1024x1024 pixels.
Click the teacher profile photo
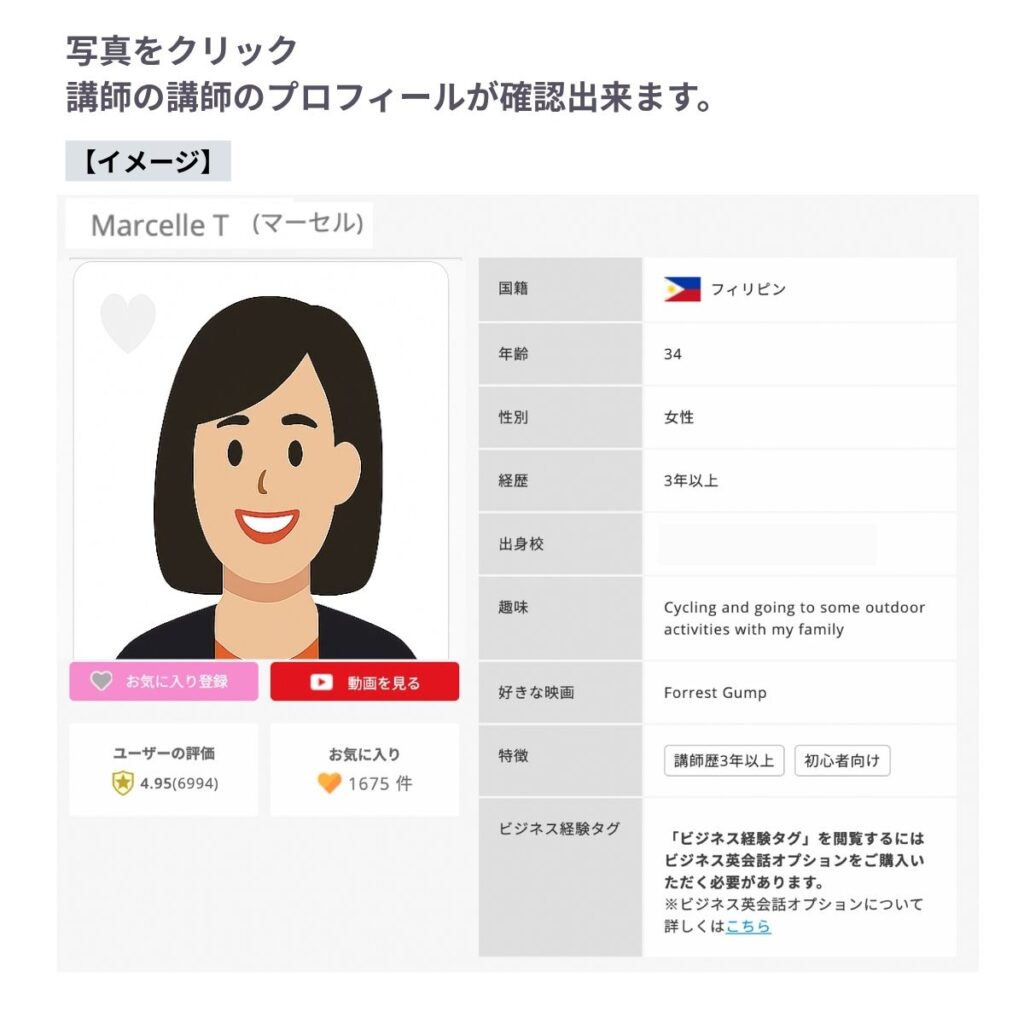[261, 460]
